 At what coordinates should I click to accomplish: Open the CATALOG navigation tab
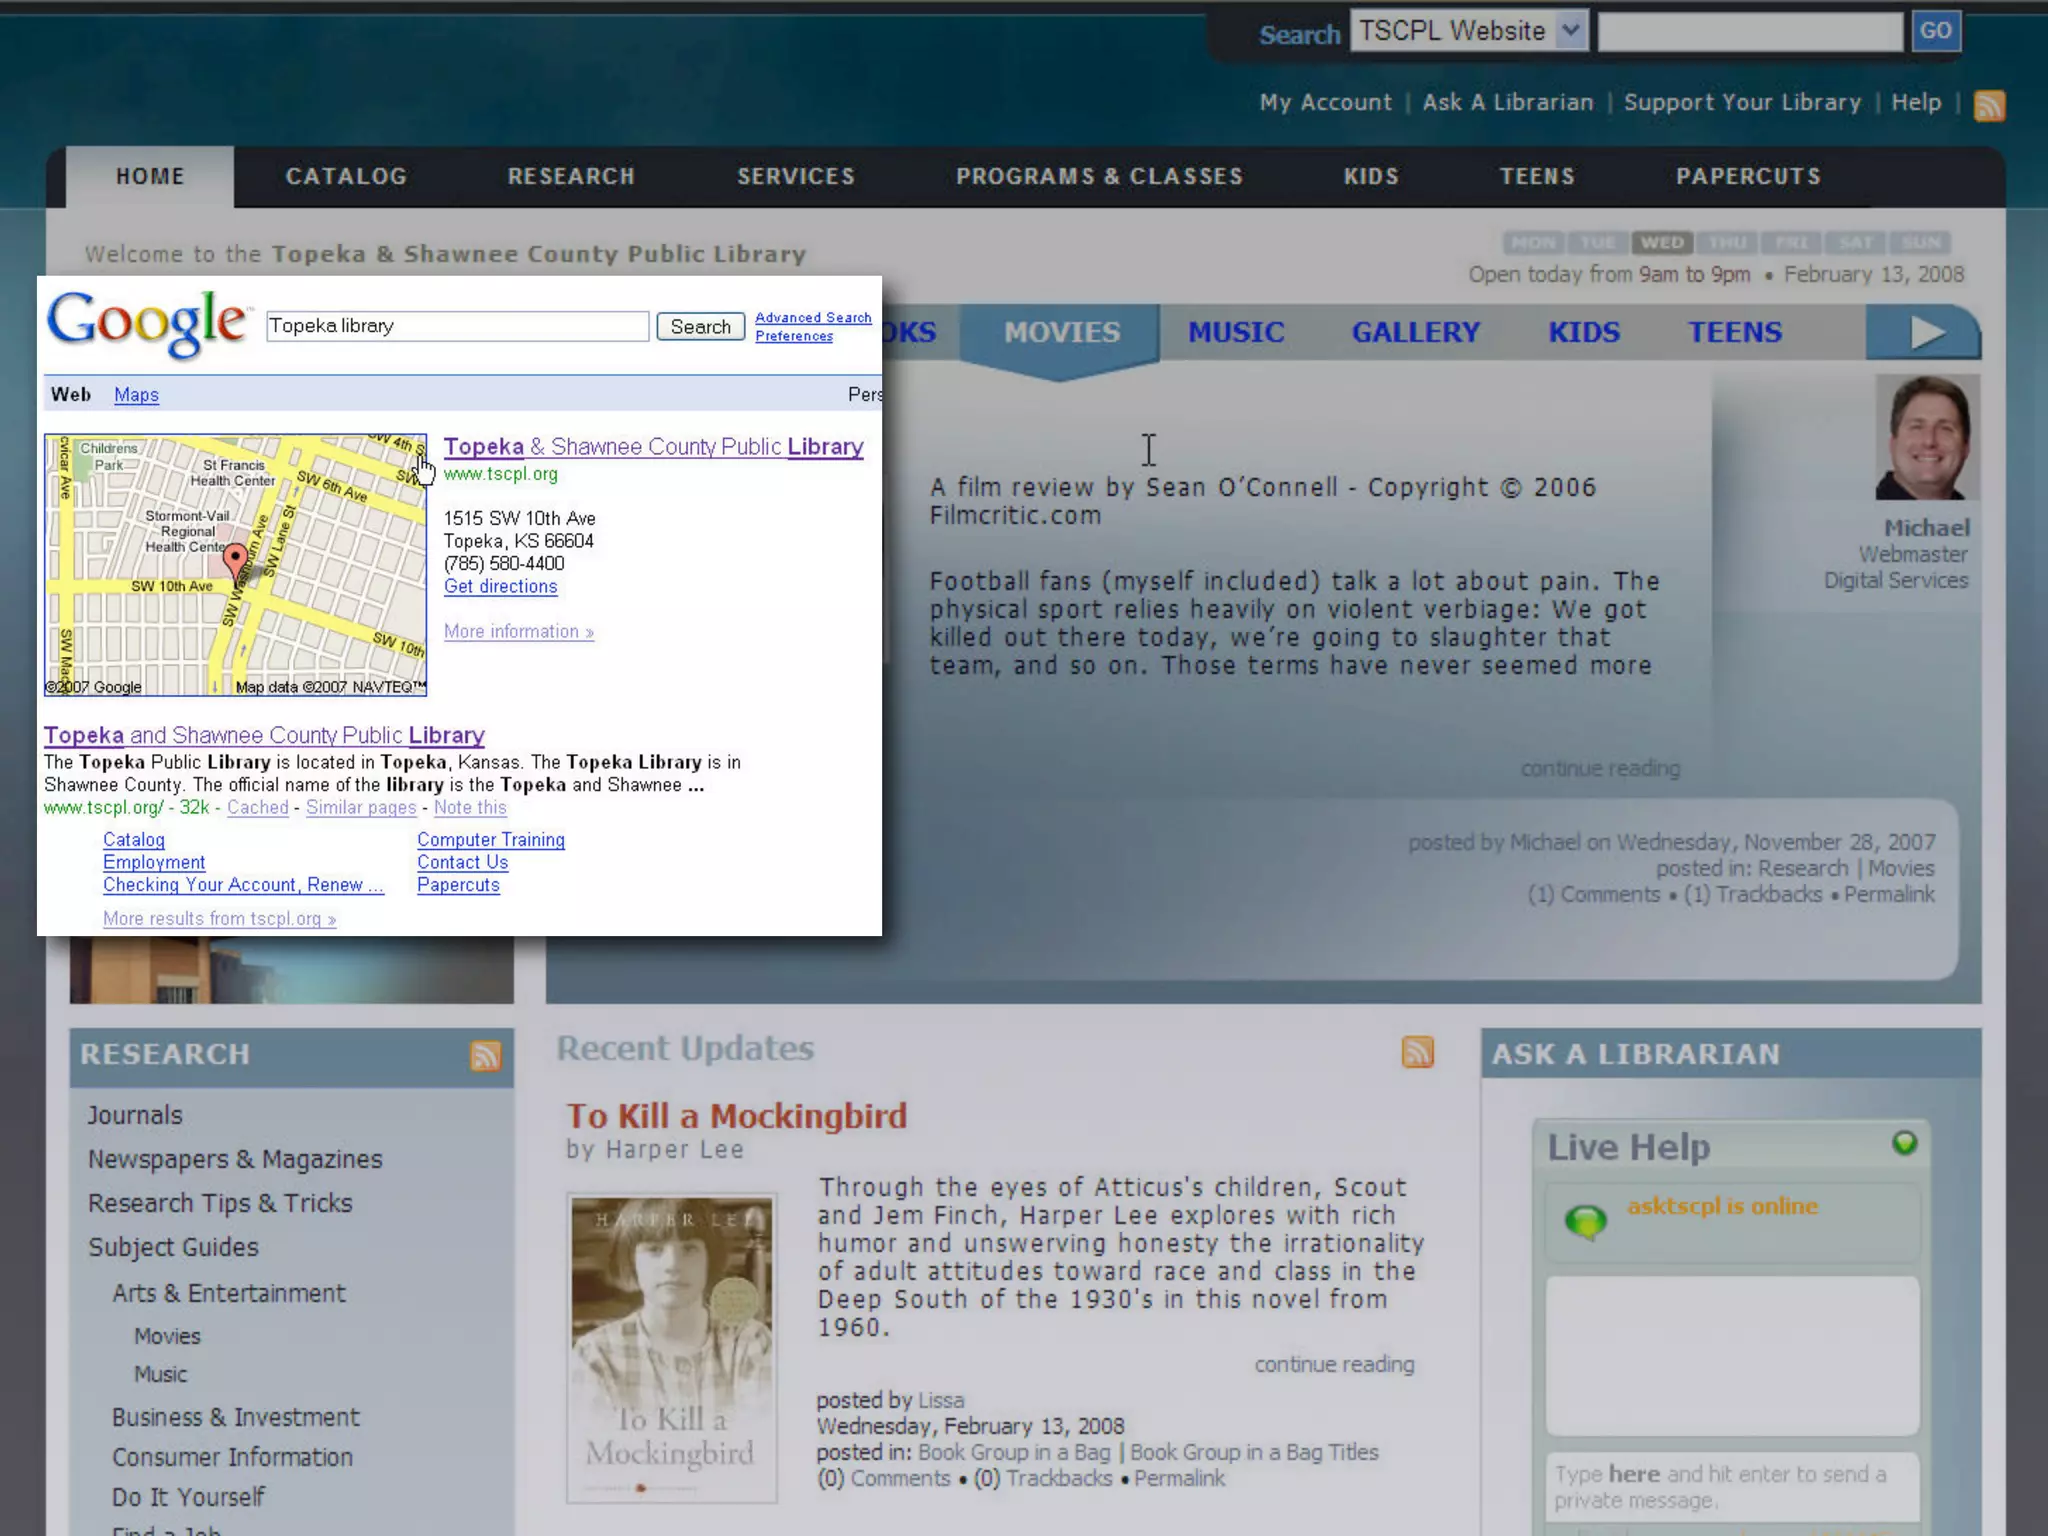pos(346,177)
